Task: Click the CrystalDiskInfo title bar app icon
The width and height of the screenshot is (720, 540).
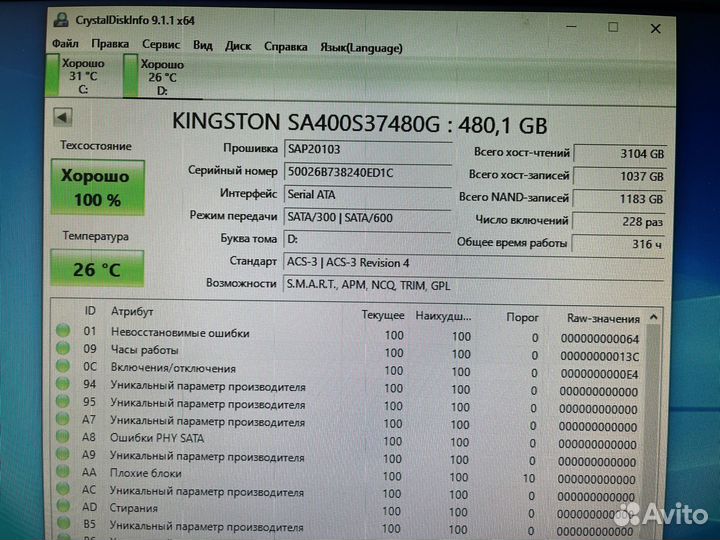Action: 61,20
